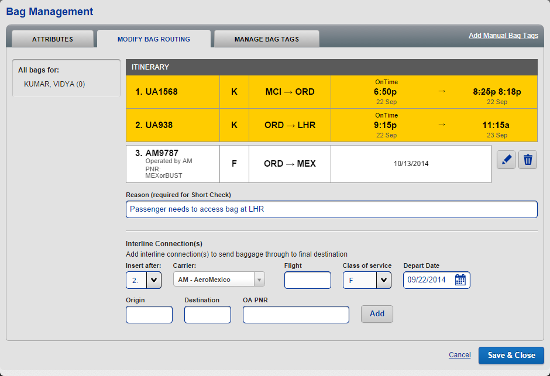This screenshot has height=376, width=550.
Task: Click the K class cell of UA938
Action: tap(234, 125)
